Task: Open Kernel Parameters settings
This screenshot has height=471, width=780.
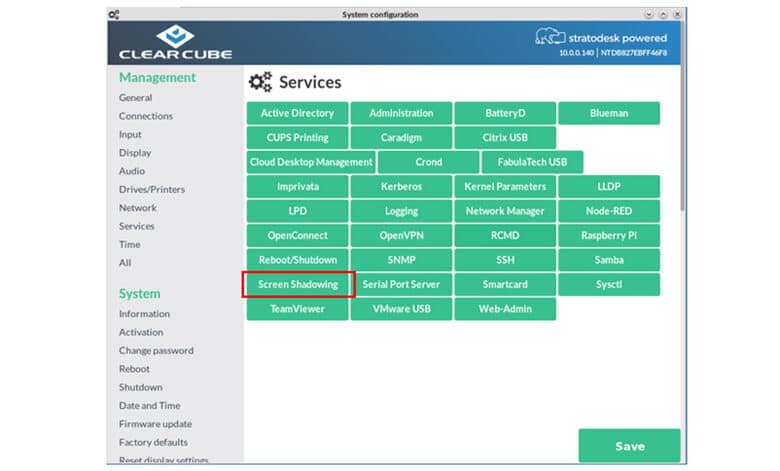Action: [x=505, y=187]
